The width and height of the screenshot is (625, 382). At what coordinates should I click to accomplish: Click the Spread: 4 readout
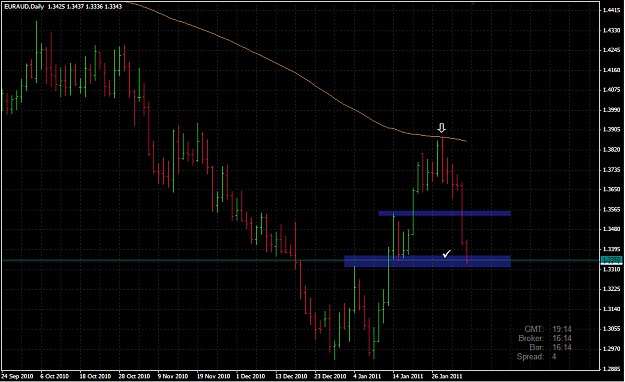[537, 357]
